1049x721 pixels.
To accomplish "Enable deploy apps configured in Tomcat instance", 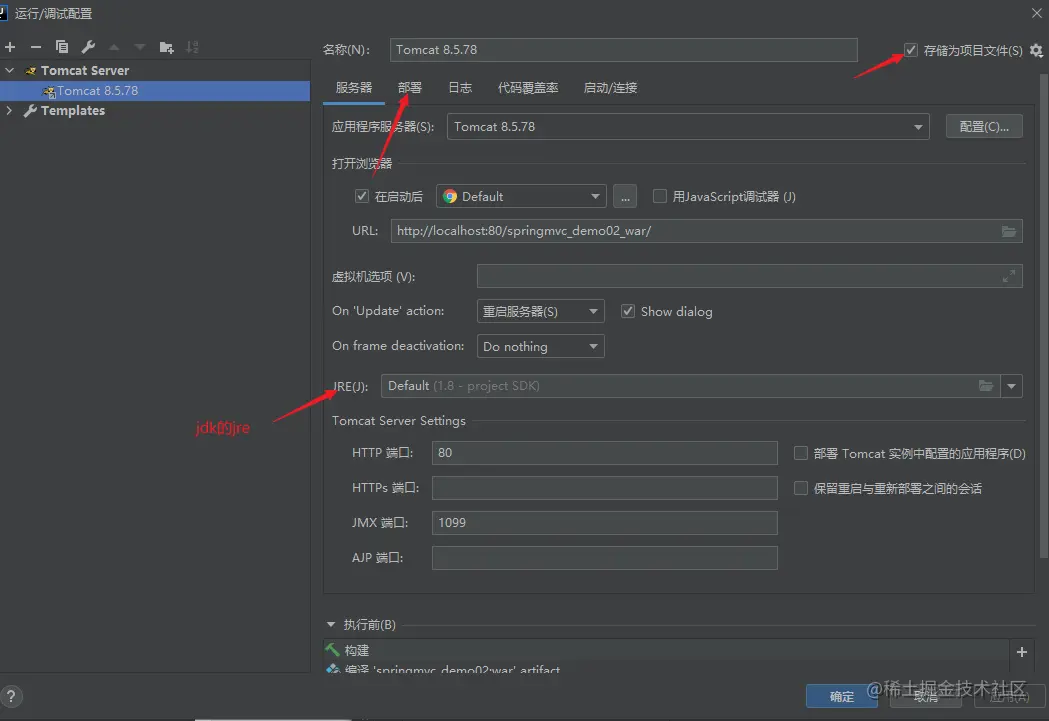I will [801, 453].
